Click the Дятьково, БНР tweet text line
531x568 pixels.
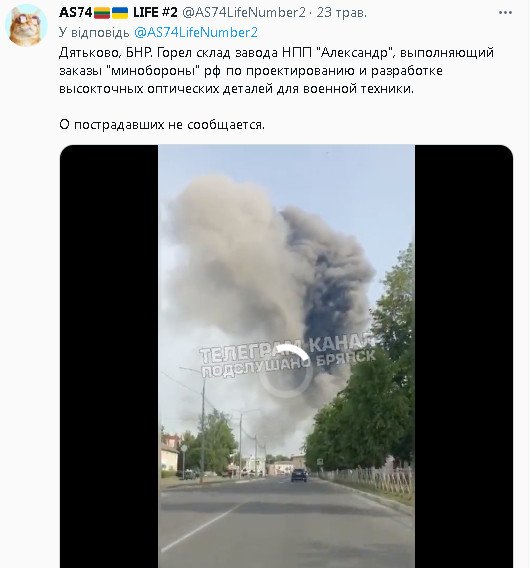click(x=276, y=53)
